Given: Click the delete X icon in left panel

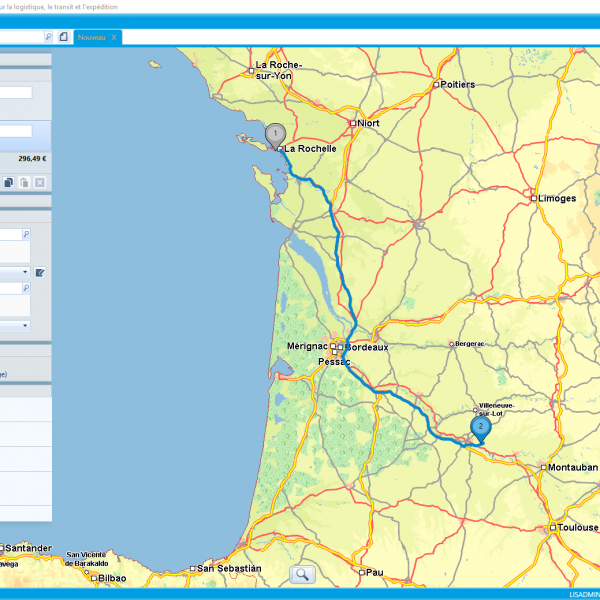Looking at the screenshot, I should point(40,182).
